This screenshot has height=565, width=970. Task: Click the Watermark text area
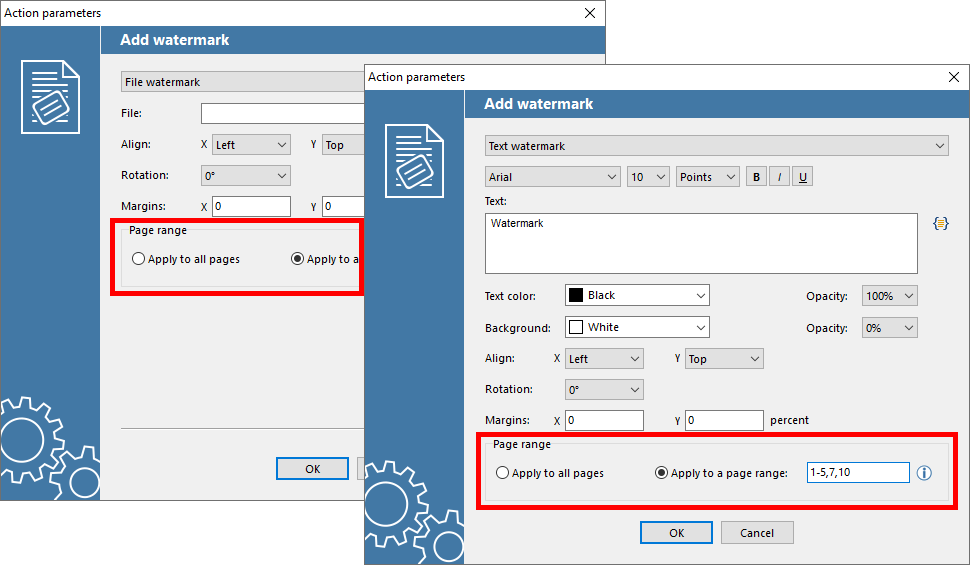click(701, 244)
